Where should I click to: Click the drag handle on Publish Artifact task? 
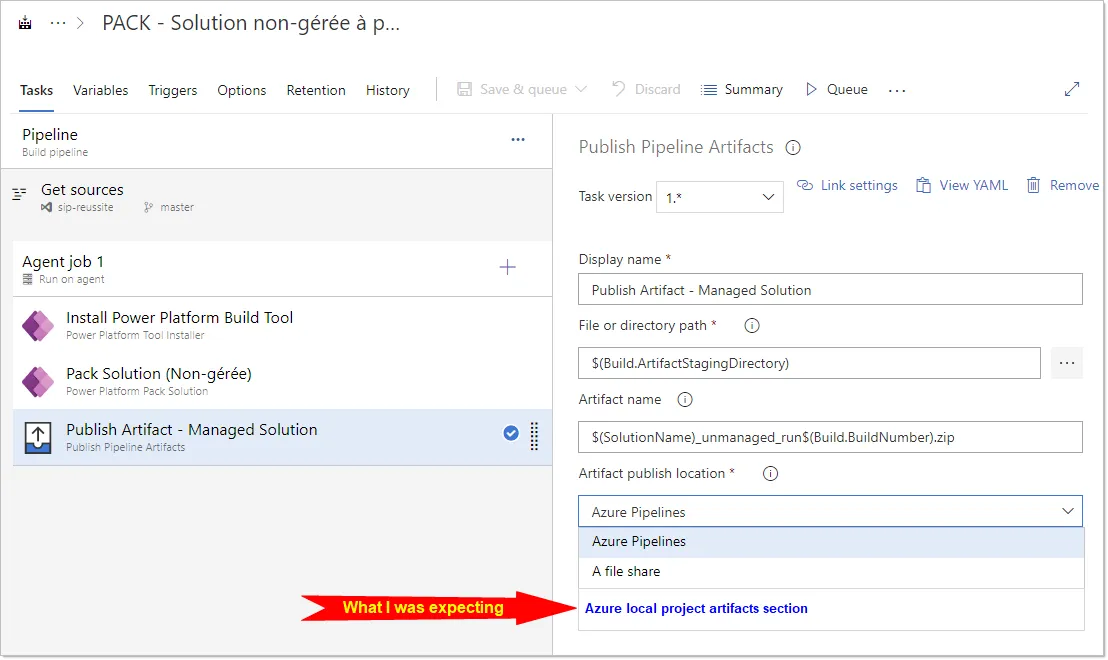[x=534, y=436]
